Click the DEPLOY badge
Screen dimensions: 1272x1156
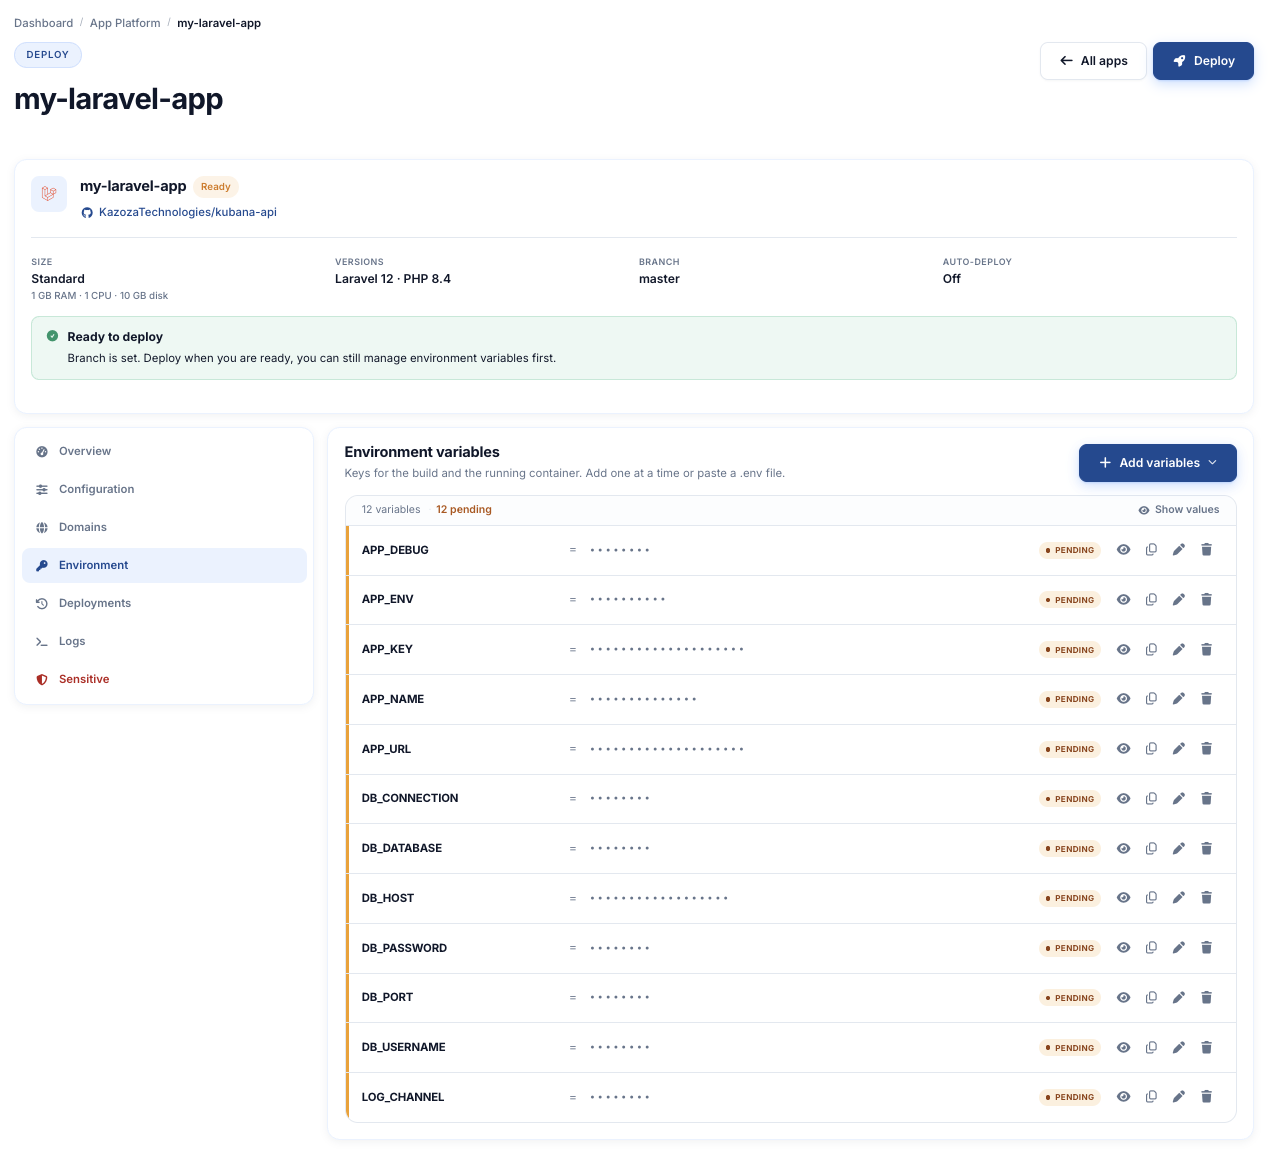(48, 55)
